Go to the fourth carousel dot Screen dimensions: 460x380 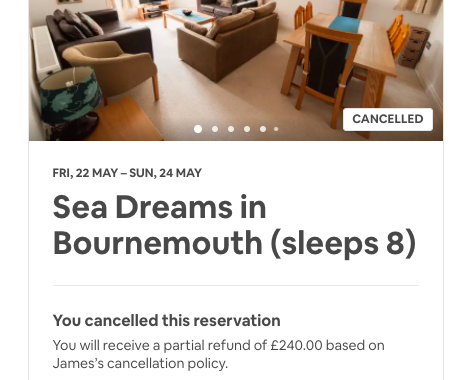[x=247, y=129]
